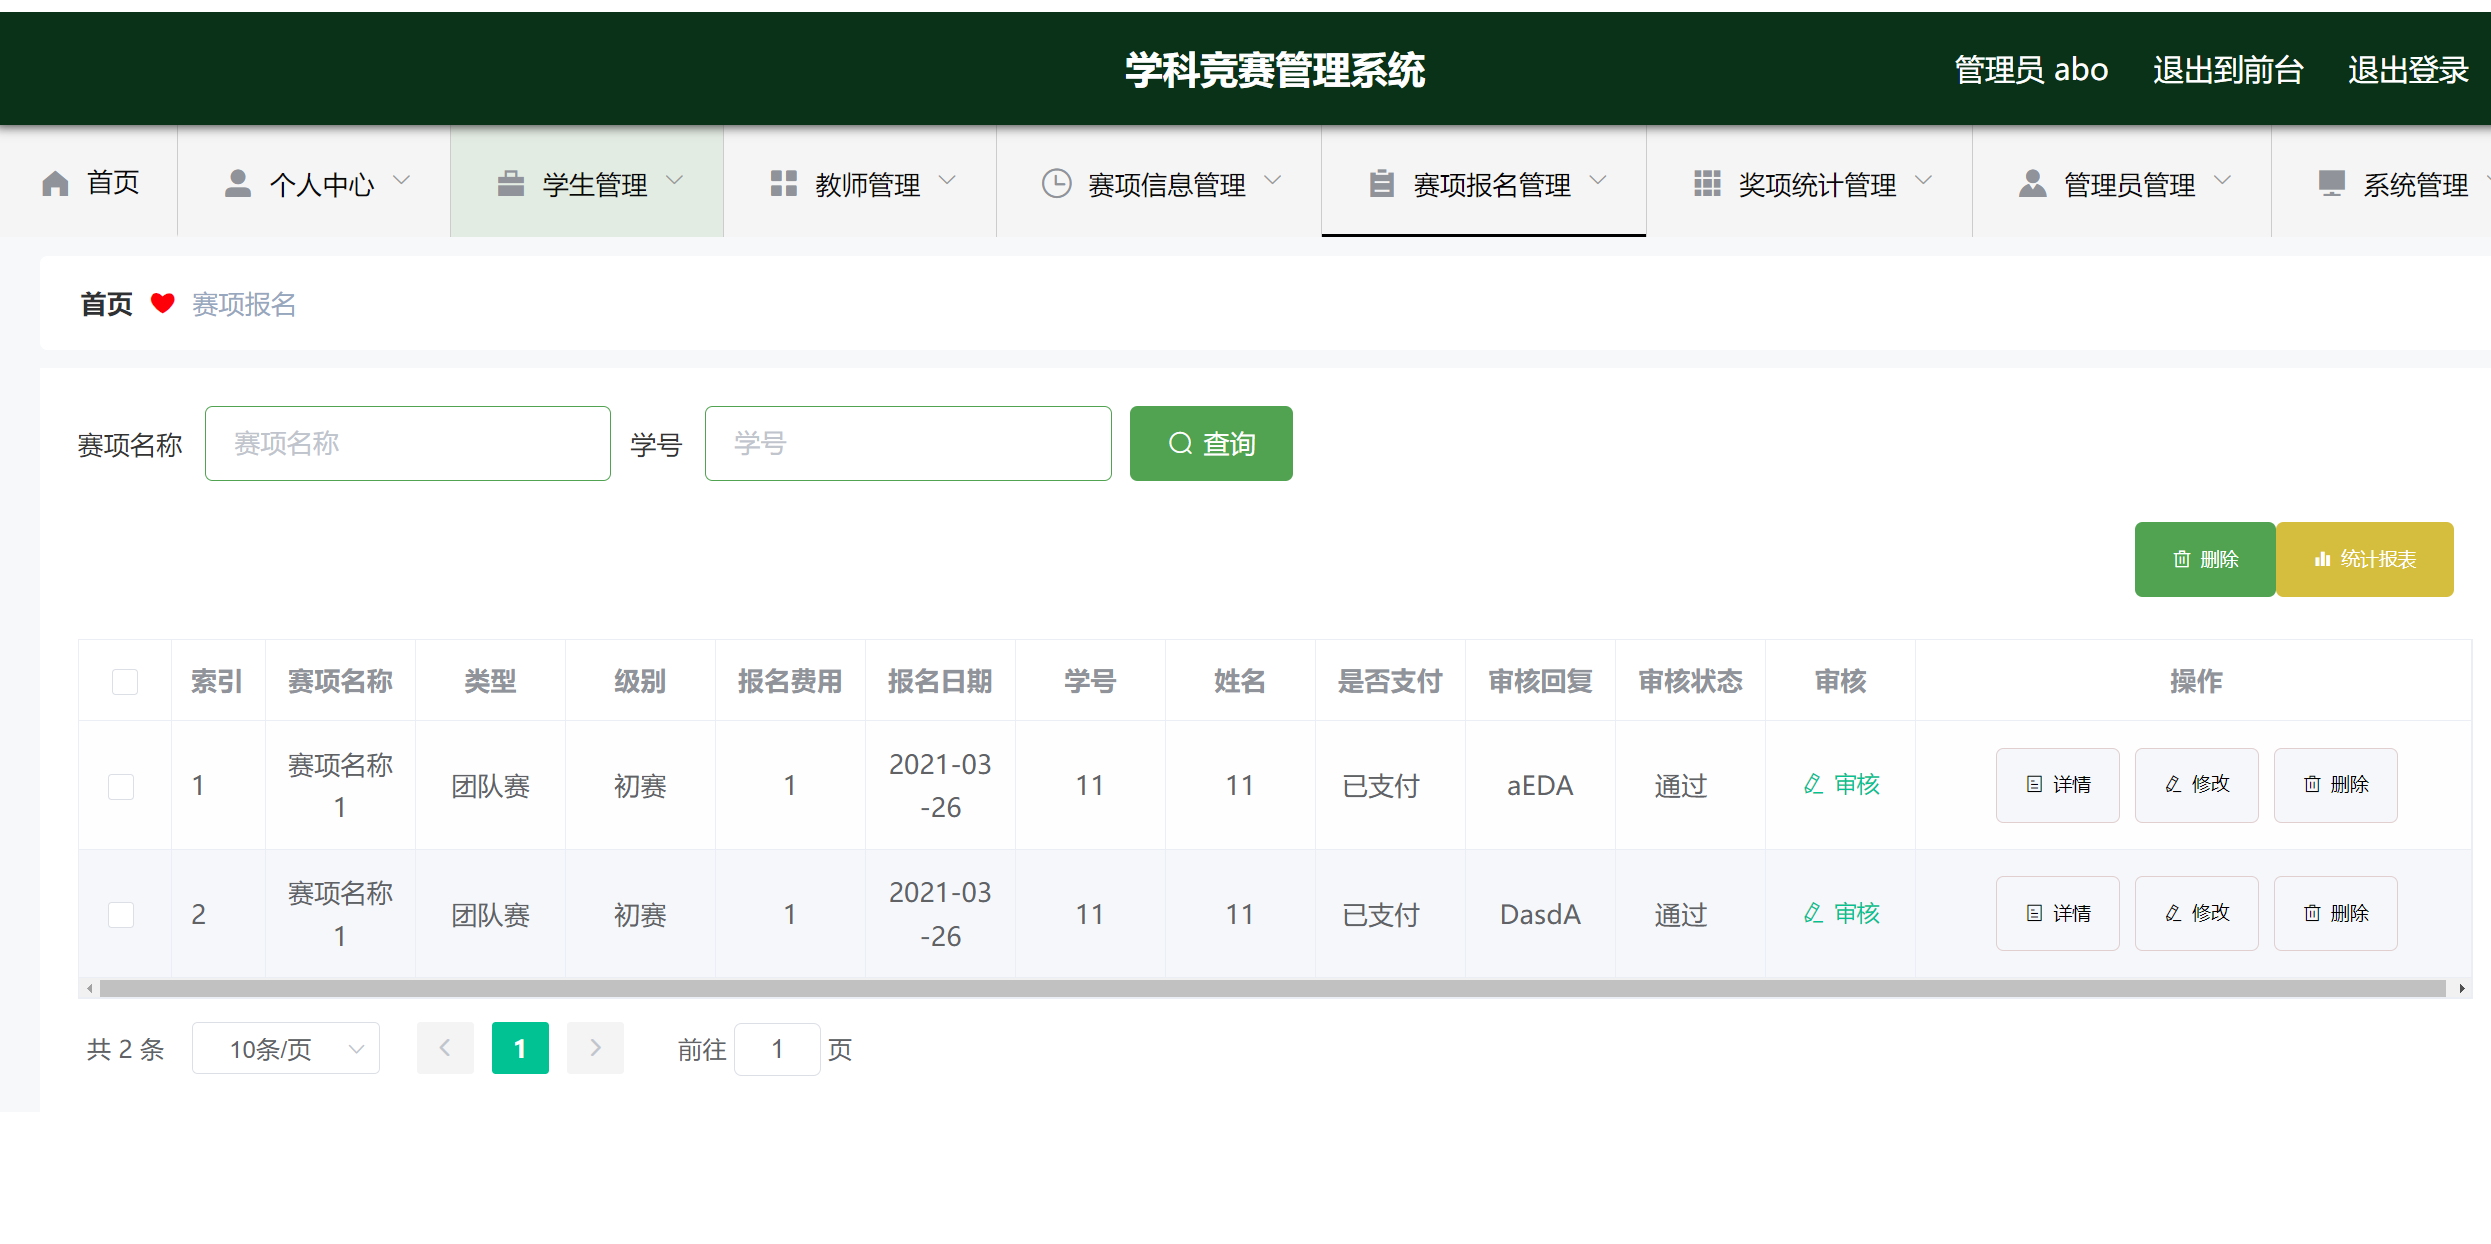Open the 学生管理 briefcase icon
The height and width of the screenshot is (1244, 2491).
[x=512, y=182]
